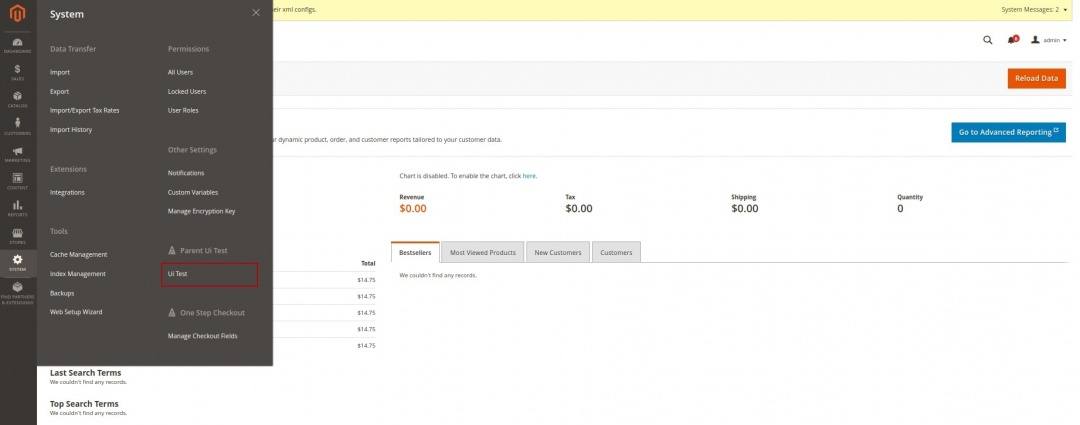Open the Dashboard sidebar icon
The width and height of the screenshot is (1080, 425).
tap(17, 45)
